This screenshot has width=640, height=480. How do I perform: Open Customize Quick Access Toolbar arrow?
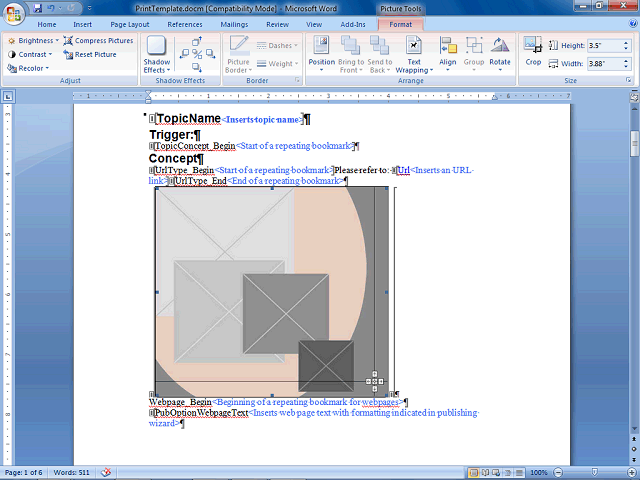[89, 8]
